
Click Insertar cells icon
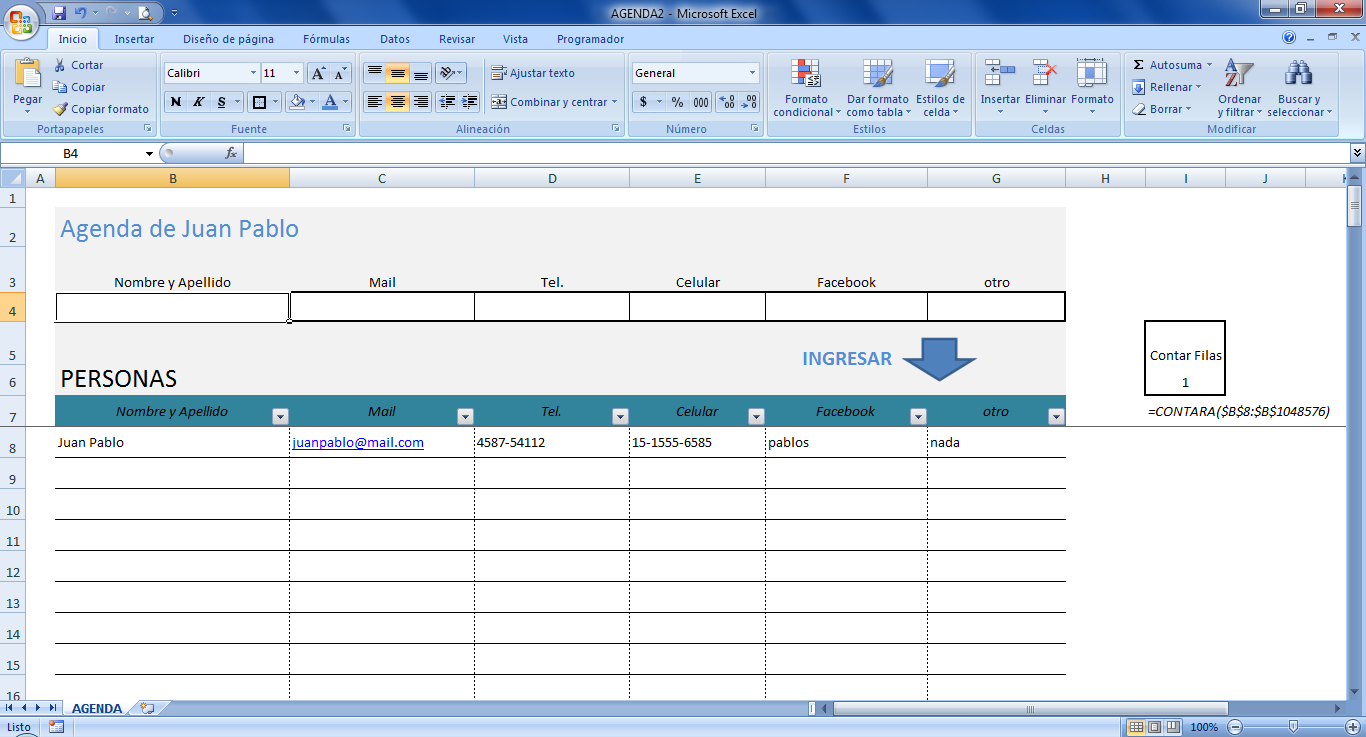[1000, 74]
